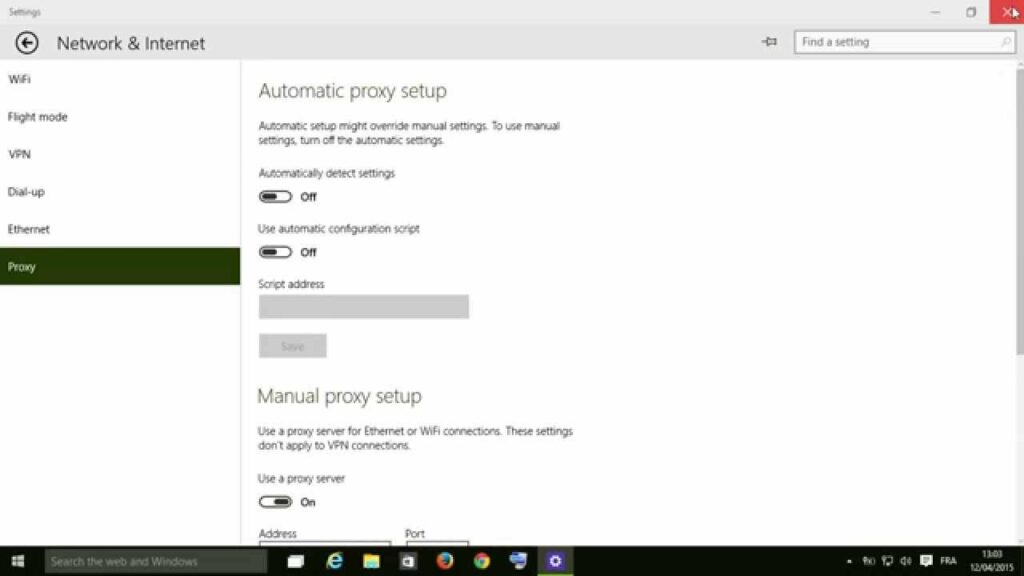Open the Action Center in the system tray
The height and width of the screenshot is (576, 1024).
pos(926,561)
